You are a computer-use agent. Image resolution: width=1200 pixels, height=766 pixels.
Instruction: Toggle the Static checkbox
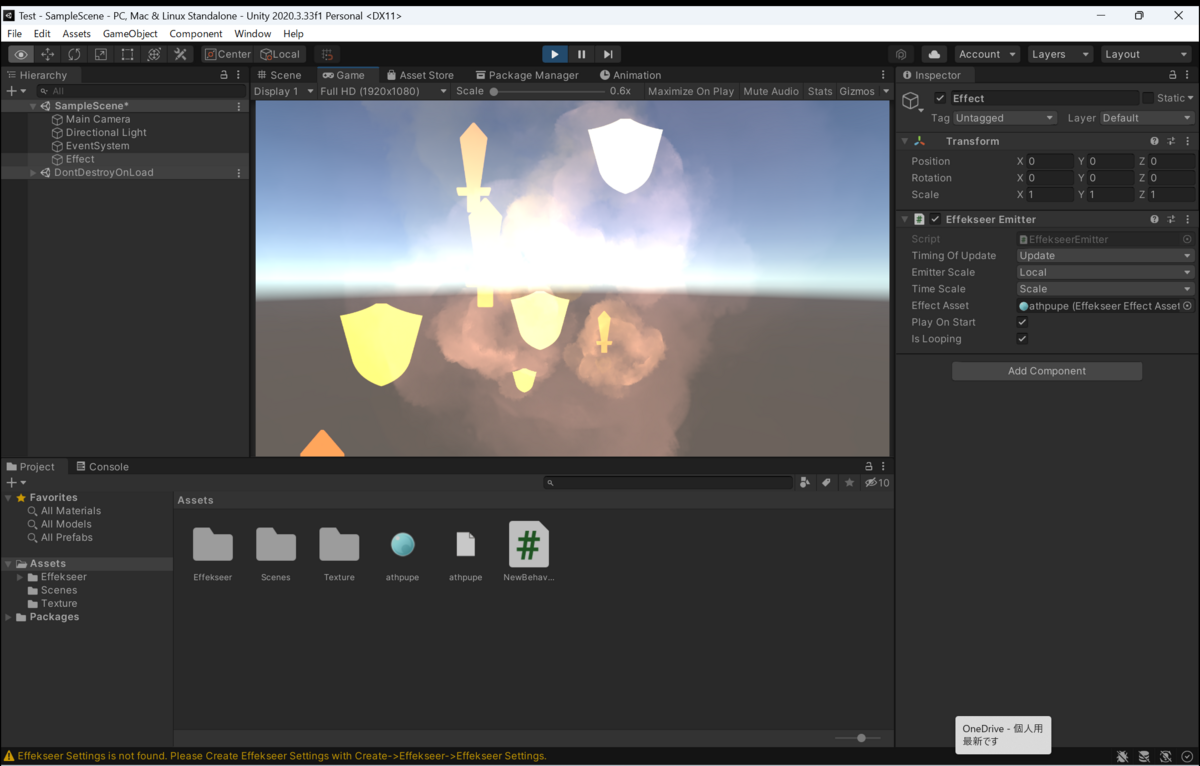tap(1148, 98)
